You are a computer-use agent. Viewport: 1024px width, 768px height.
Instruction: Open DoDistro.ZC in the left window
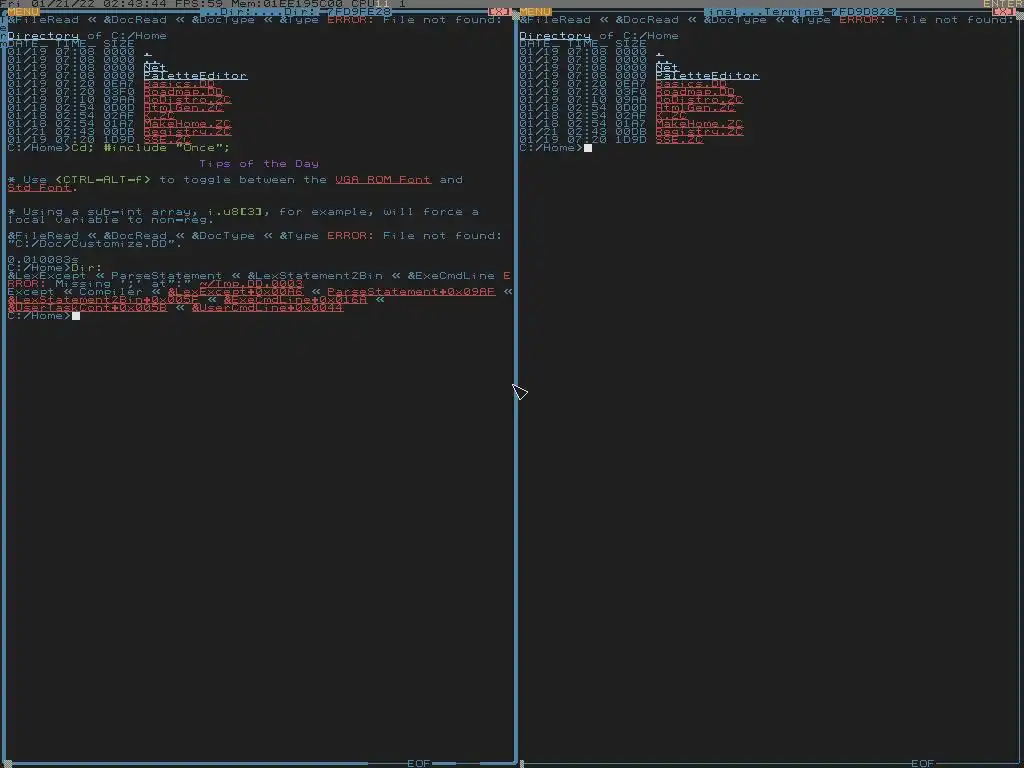[187, 99]
